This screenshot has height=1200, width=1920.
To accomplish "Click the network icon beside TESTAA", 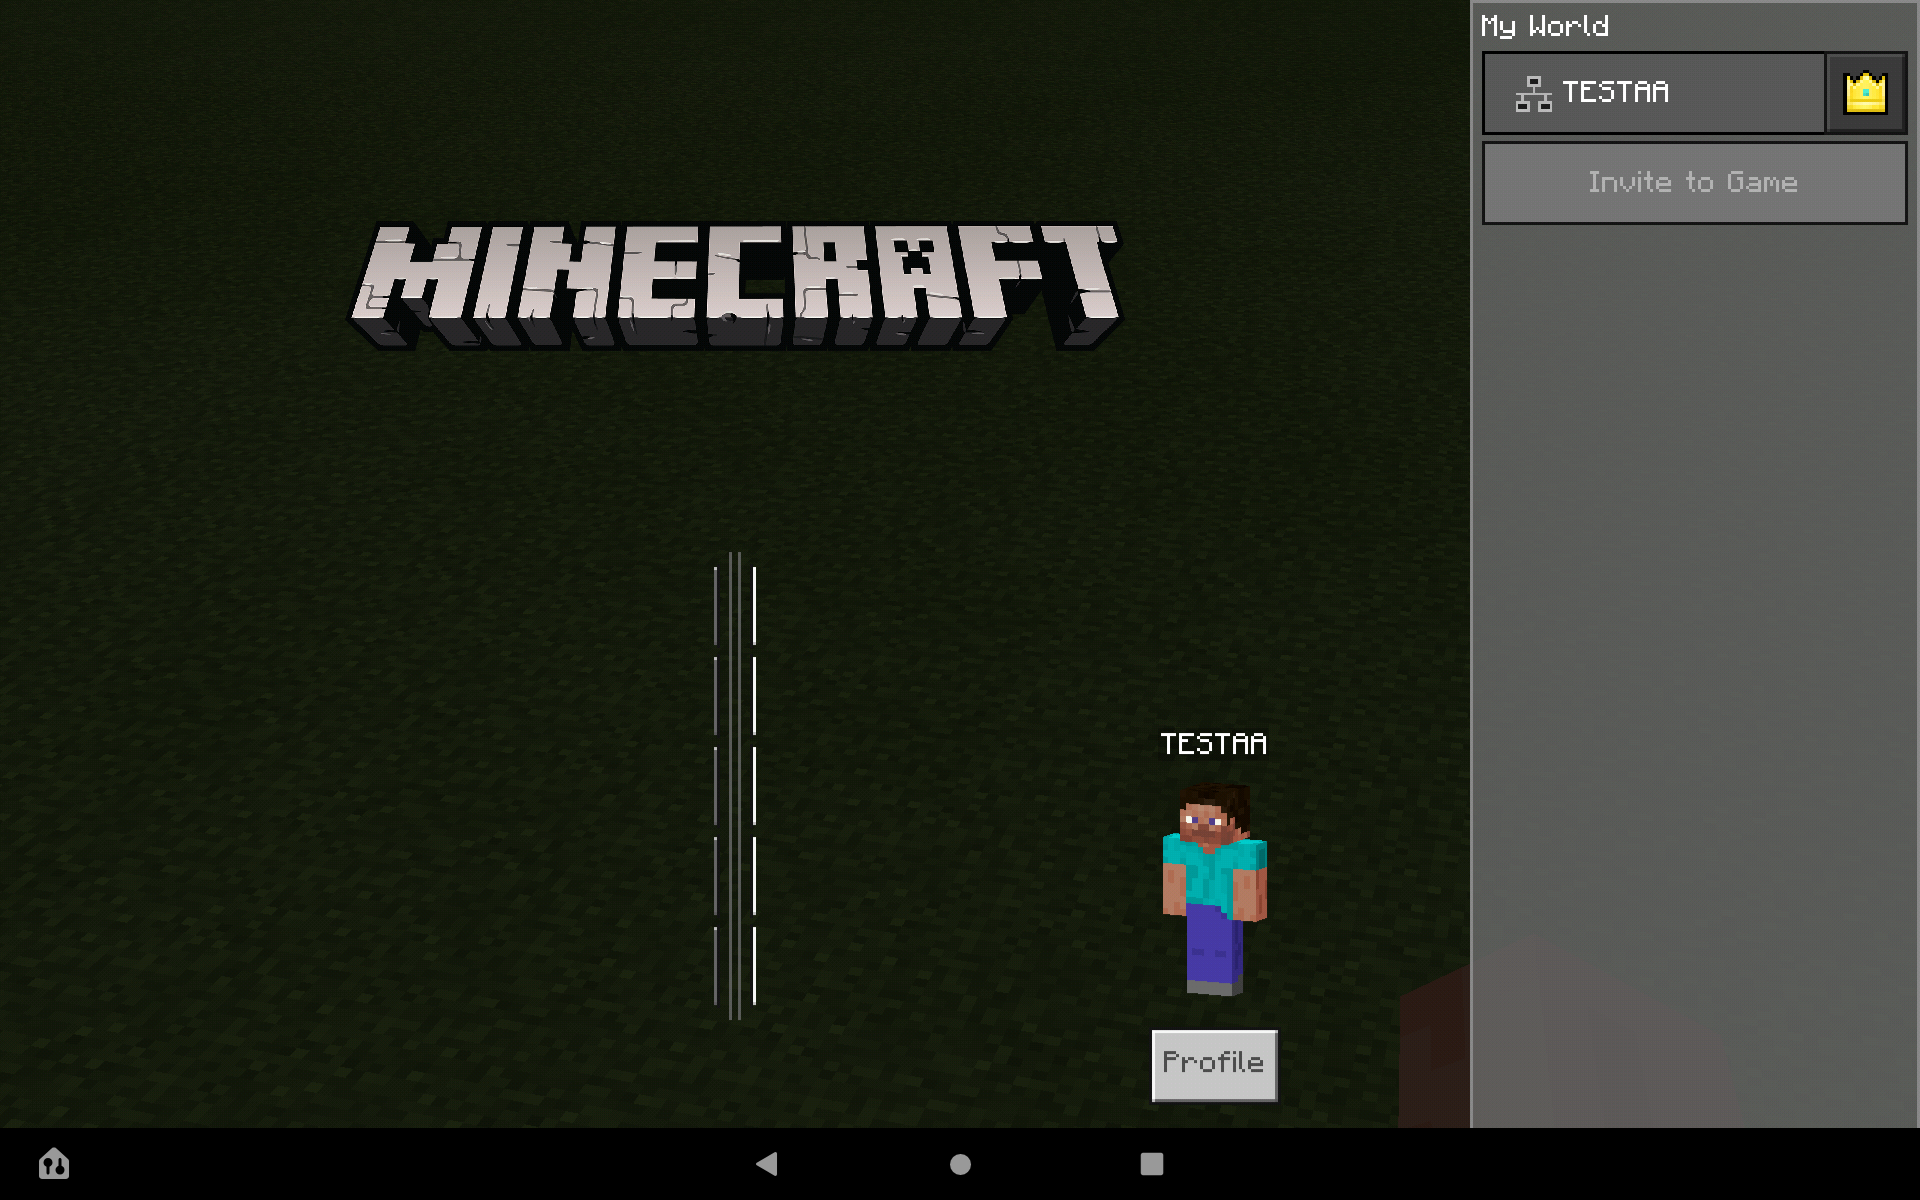I will (1533, 93).
